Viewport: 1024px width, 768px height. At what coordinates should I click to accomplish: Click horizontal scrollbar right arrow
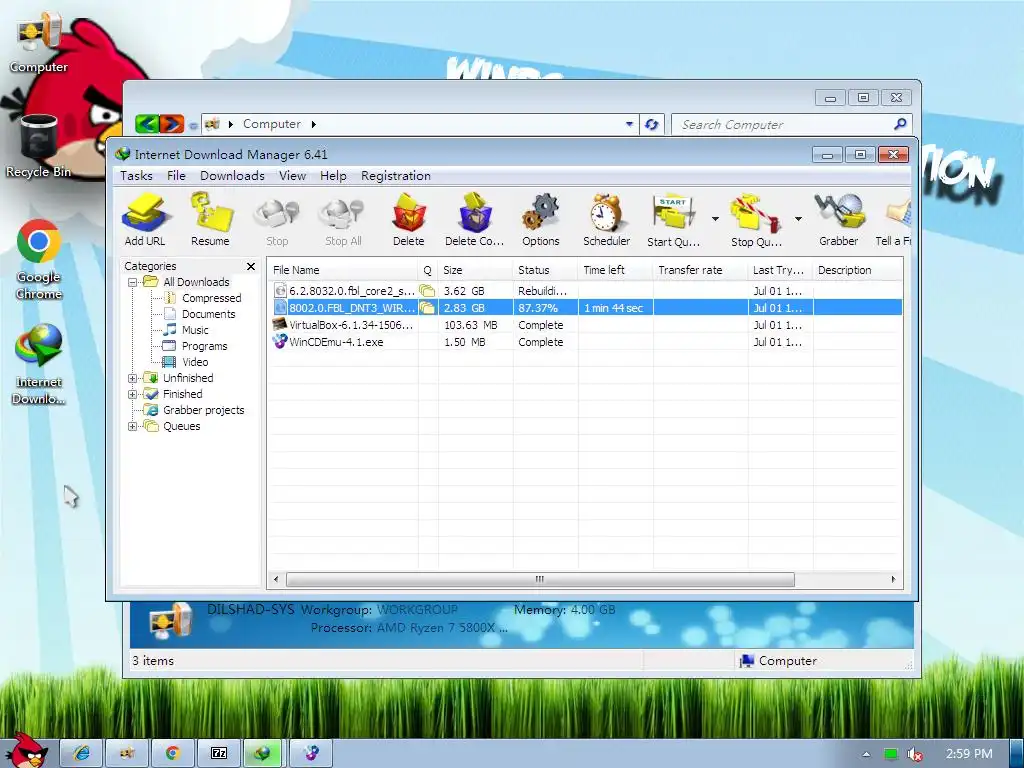pos(893,579)
